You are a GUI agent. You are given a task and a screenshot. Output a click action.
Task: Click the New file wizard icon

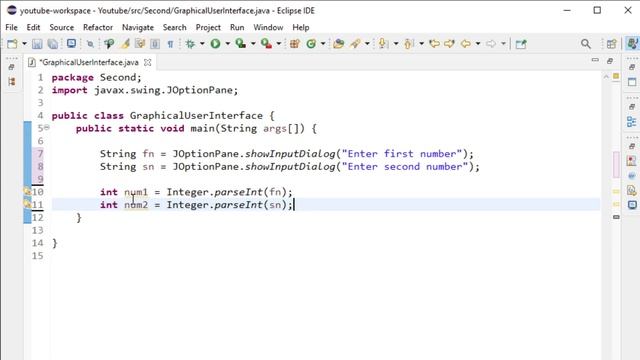coord(12,44)
